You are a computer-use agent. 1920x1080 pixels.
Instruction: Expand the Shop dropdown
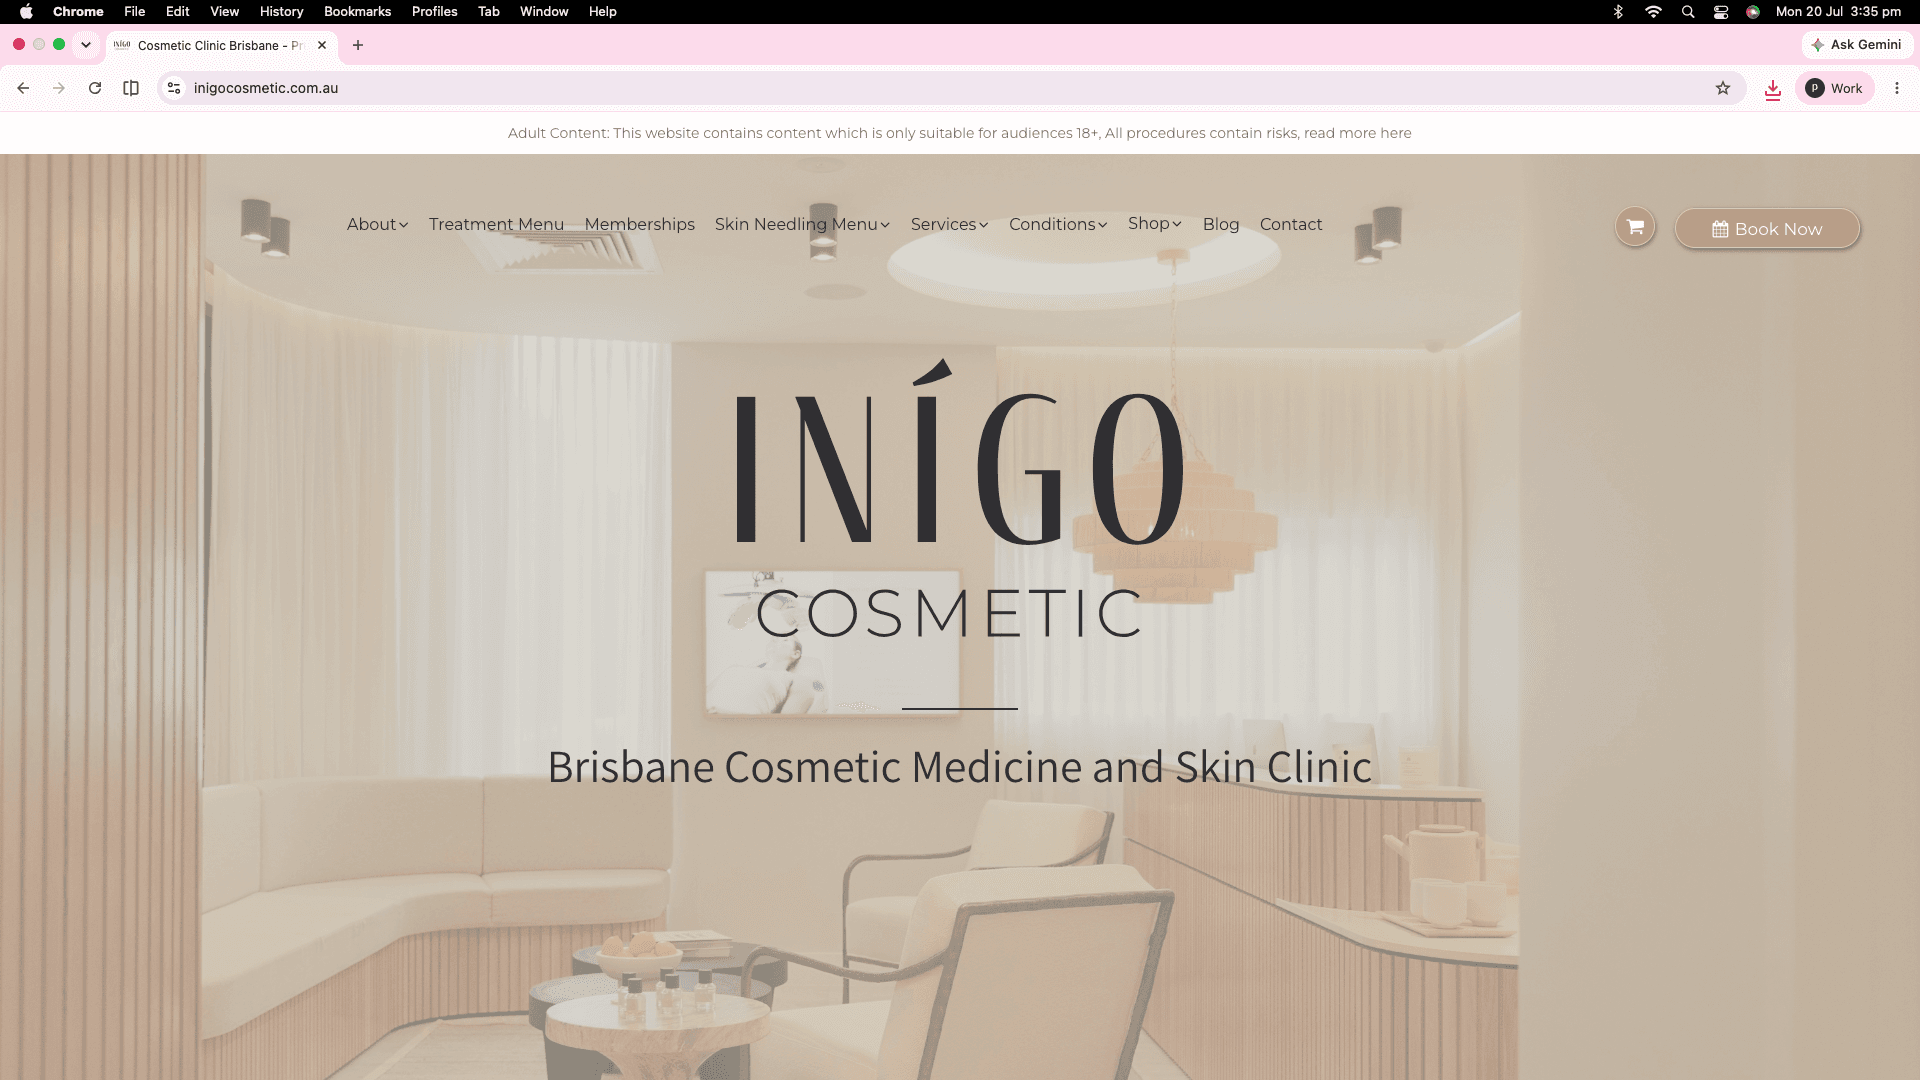coord(1154,223)
